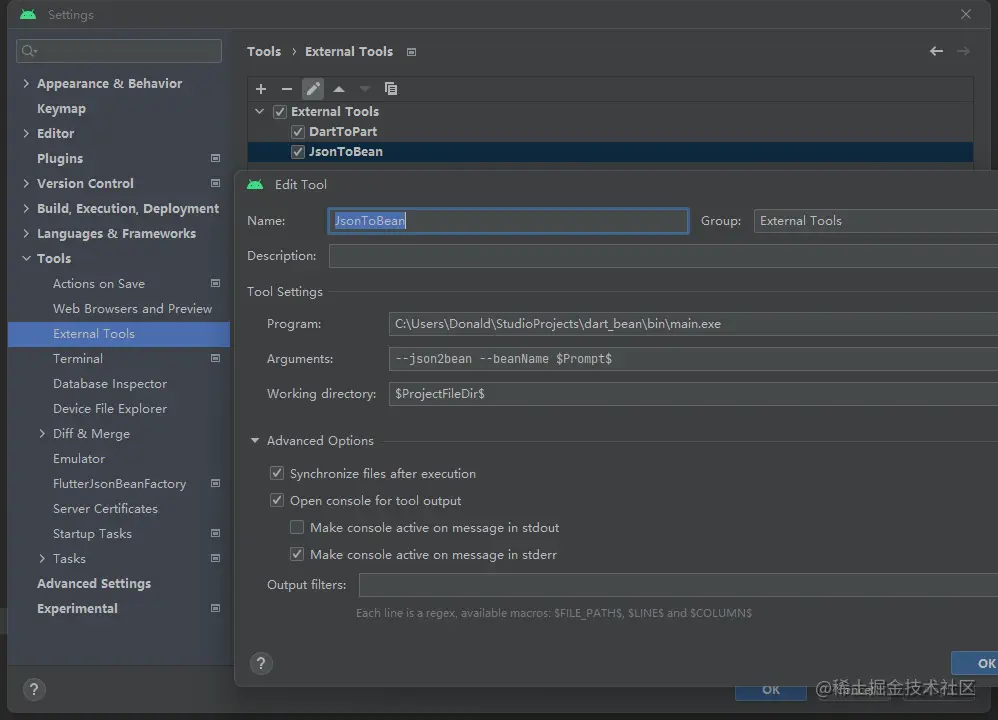This screenshot has width=998, height=720.
Task: Open help in Settings window bottom-left
Action: (x=34, y=689)
